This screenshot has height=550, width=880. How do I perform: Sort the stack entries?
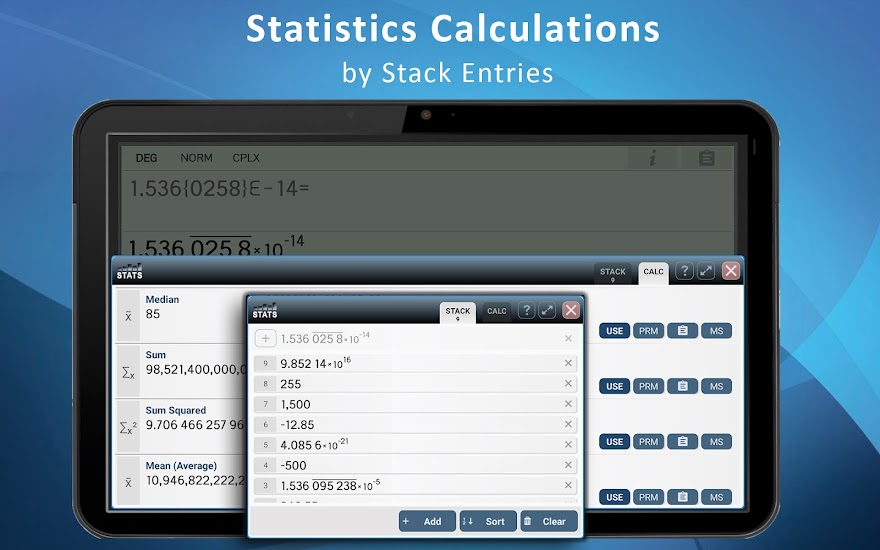[488, 521]
